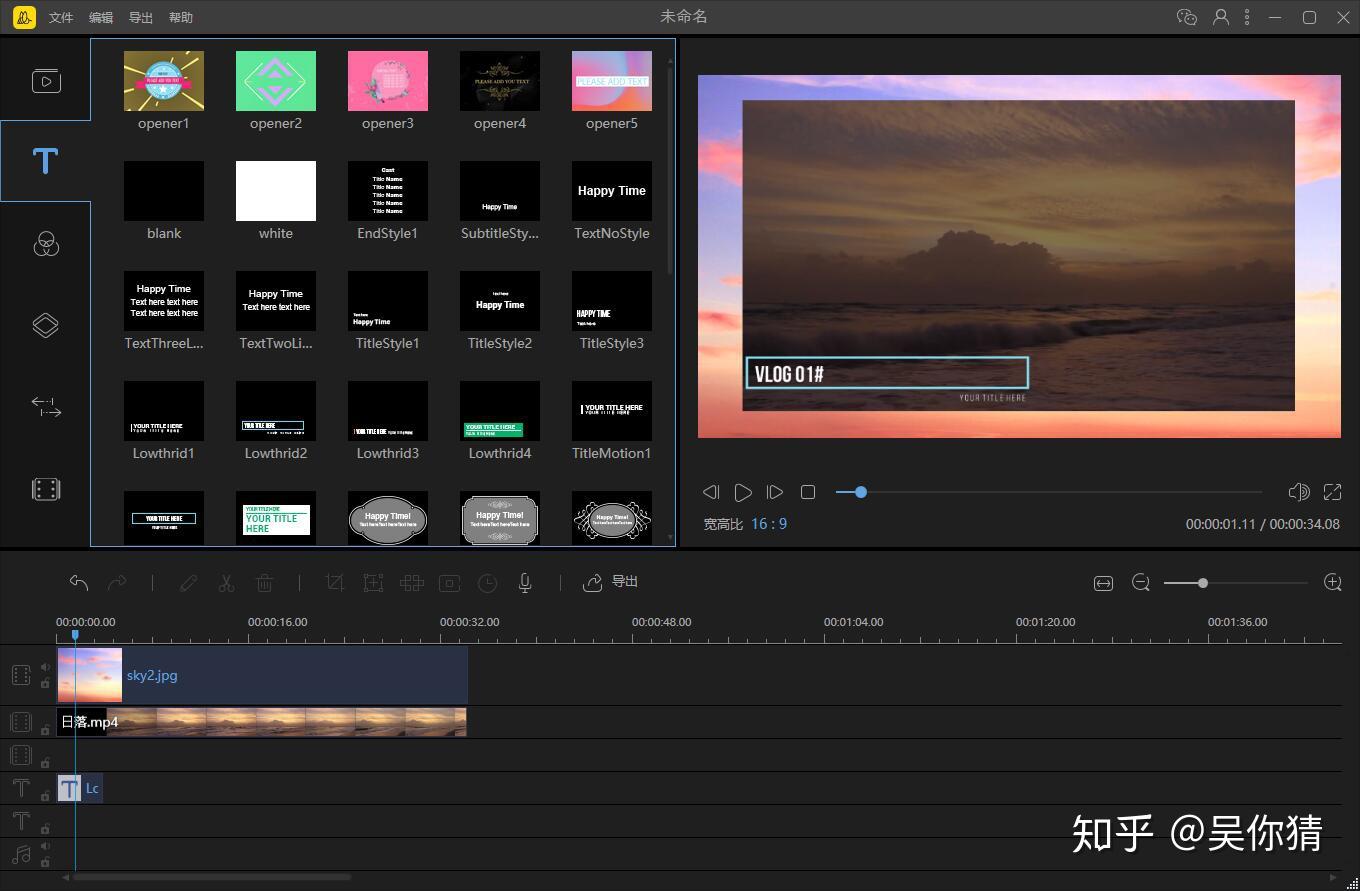
Task: Open the filters sidebar tab
Action: (46, 243)
